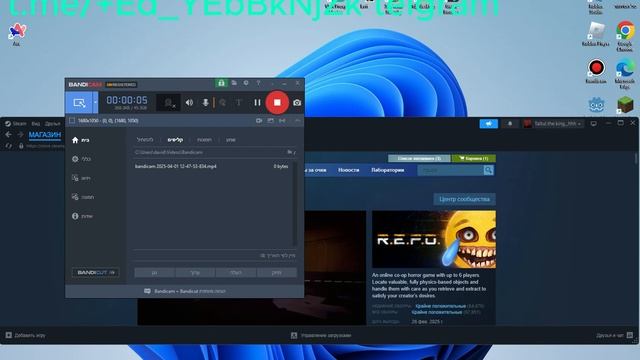Go back with the Steam back arrow
Screen dimensions: 640x360
coord(9,134)
